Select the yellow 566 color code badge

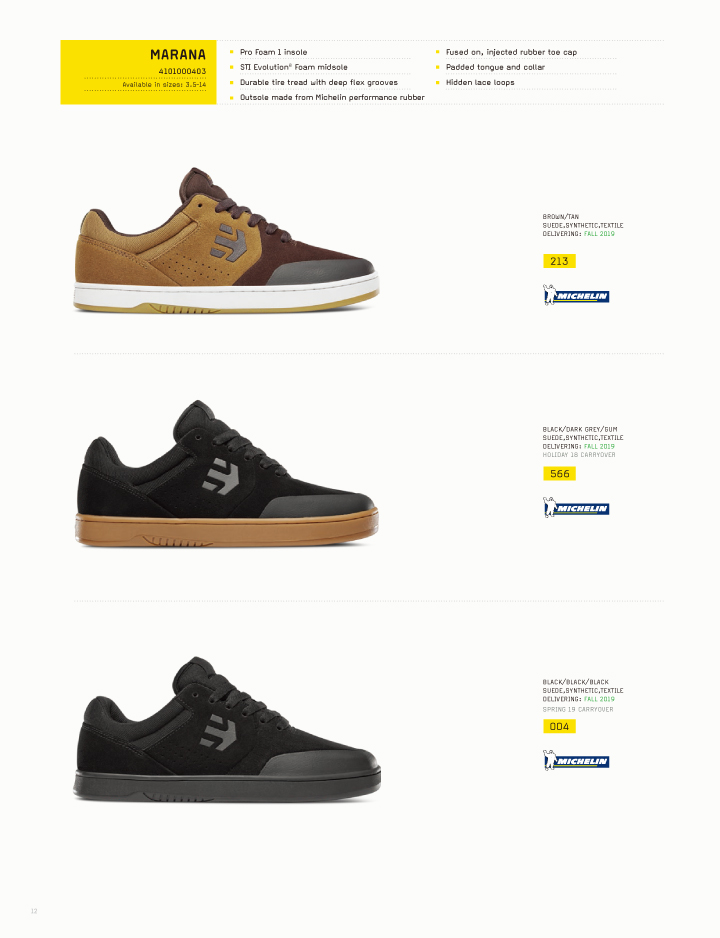pyautogui.click(x=559, y=474)
